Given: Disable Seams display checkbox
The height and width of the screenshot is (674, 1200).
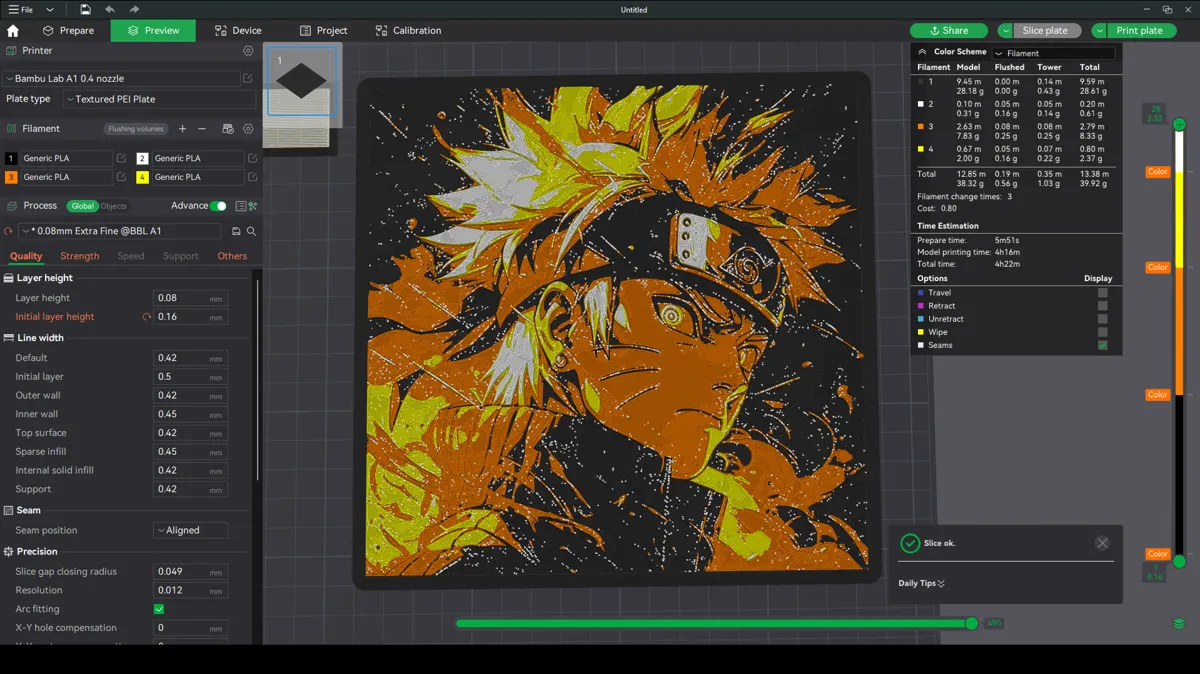Looking at the screenshot, I should point(1102,345).
